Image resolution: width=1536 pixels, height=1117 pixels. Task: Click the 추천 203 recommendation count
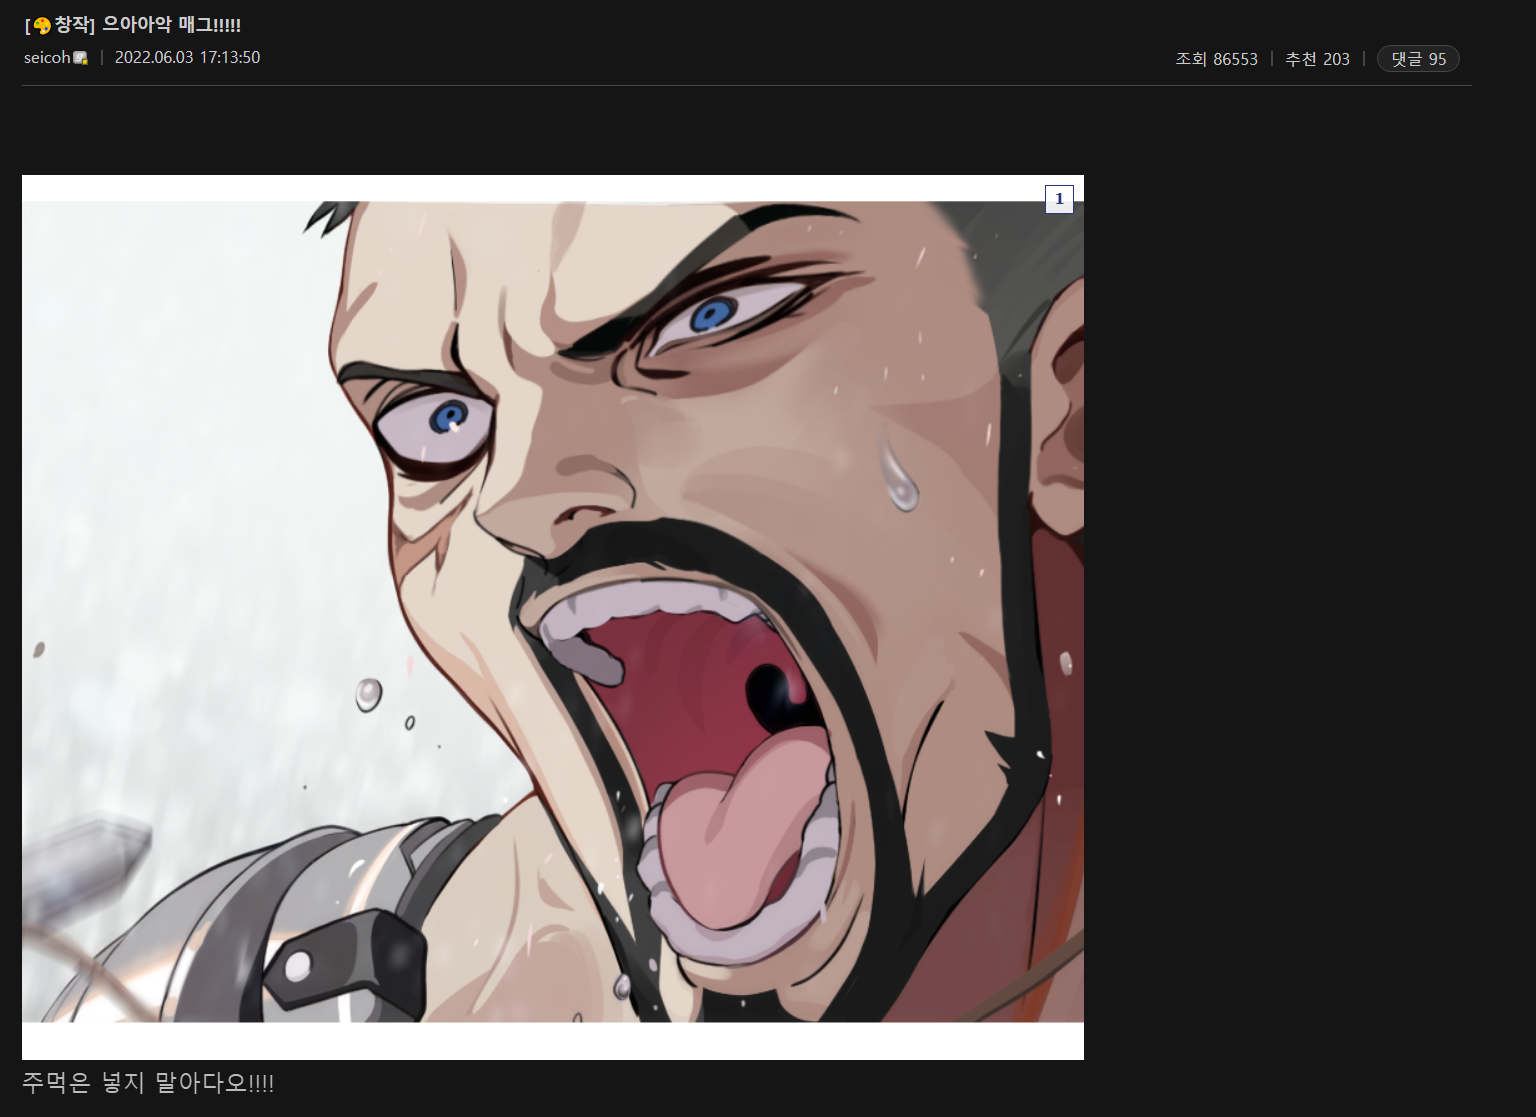[x=1317, y=59]
